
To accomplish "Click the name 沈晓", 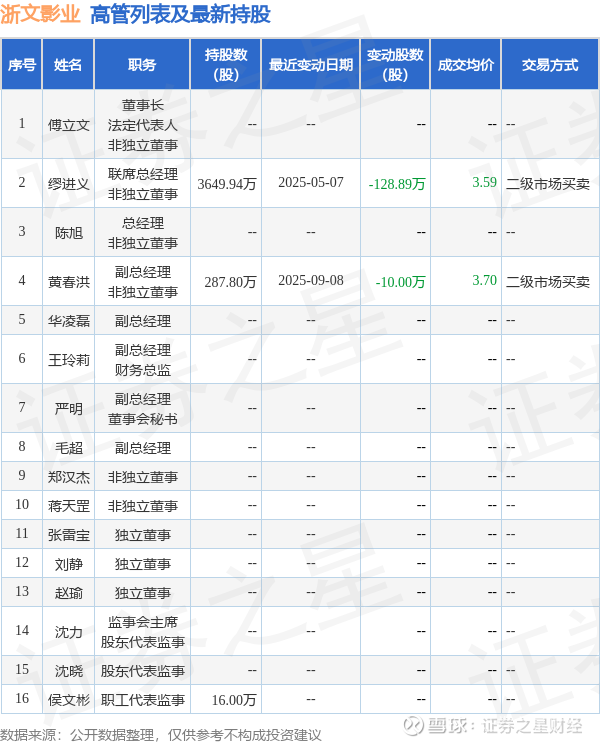I will 69,670.
